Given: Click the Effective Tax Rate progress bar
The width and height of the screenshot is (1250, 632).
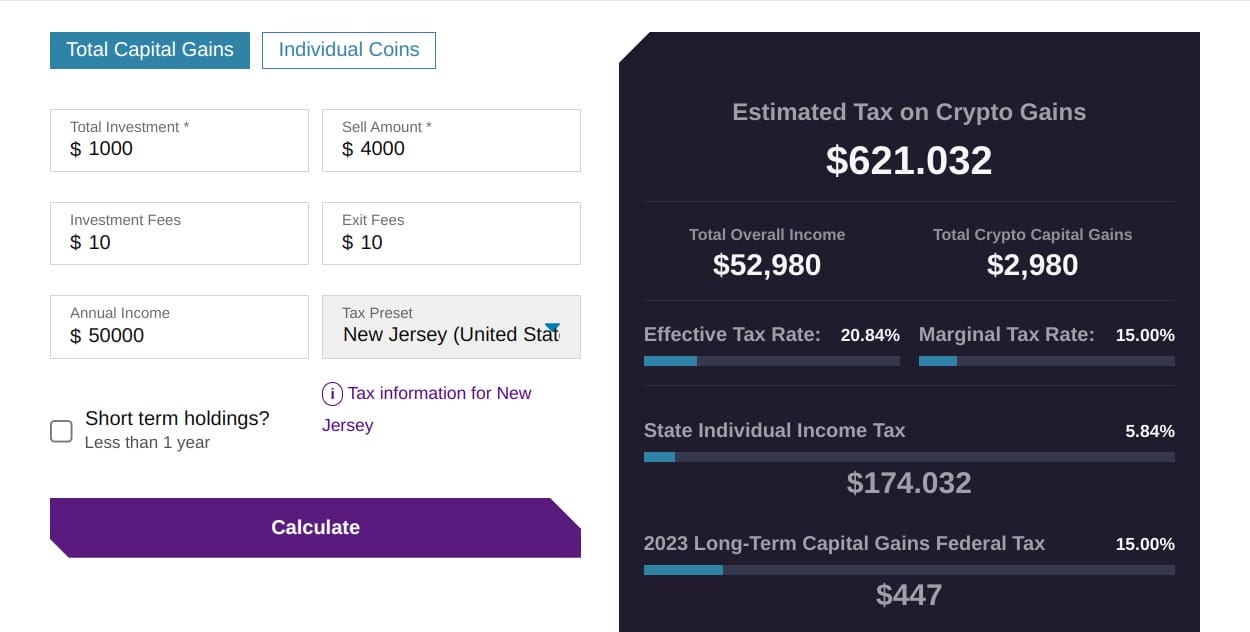Looking at the screenshot, I should 771,361.
